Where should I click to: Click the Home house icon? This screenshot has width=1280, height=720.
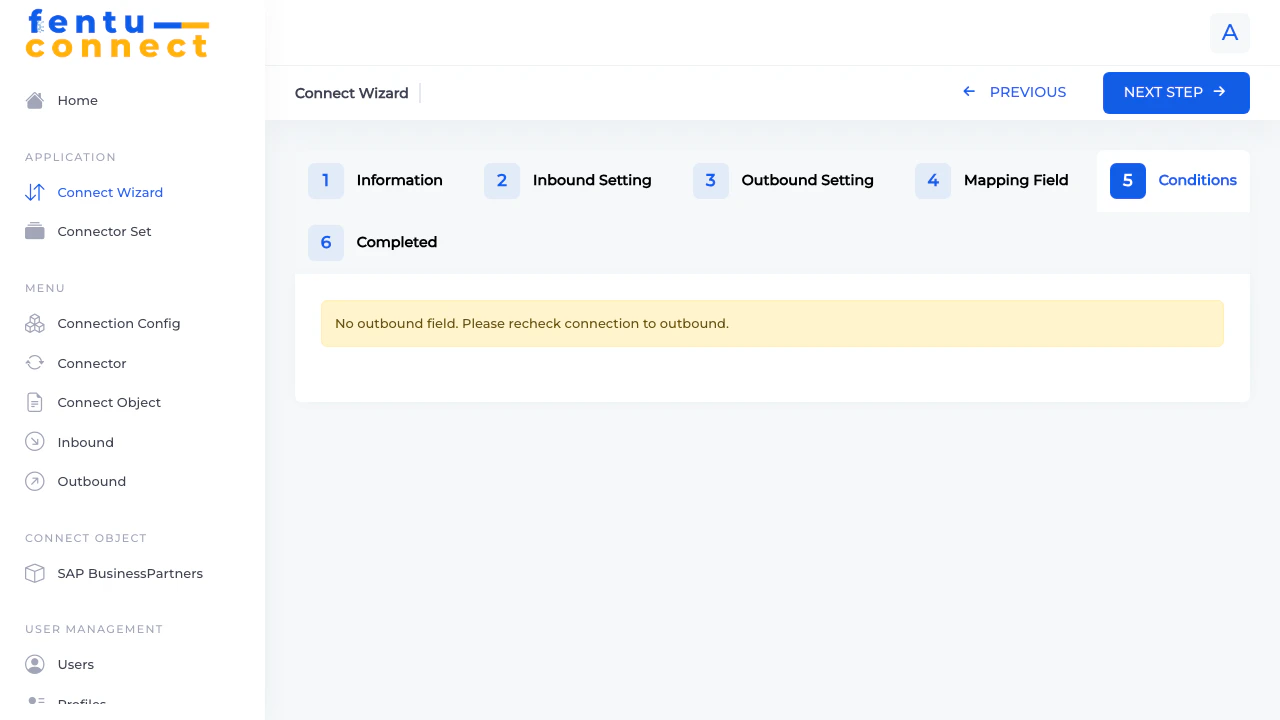pyautogui.click(x=35, y=100)
